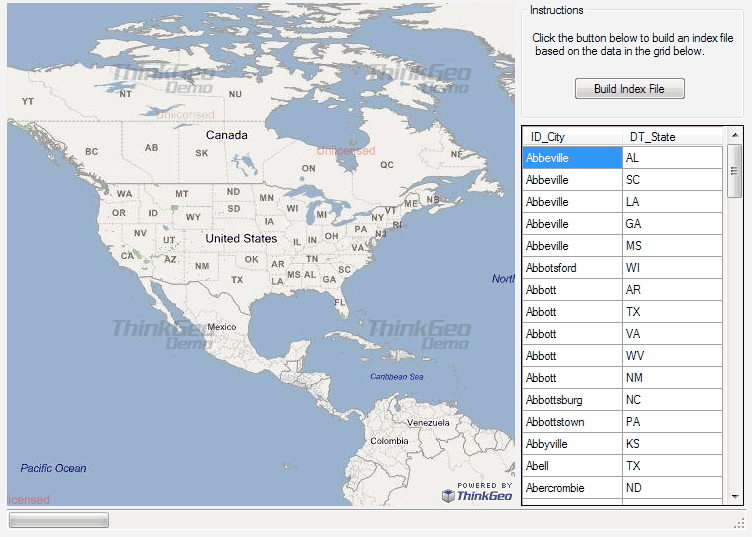Click the Canada label on map

[227, 135]
